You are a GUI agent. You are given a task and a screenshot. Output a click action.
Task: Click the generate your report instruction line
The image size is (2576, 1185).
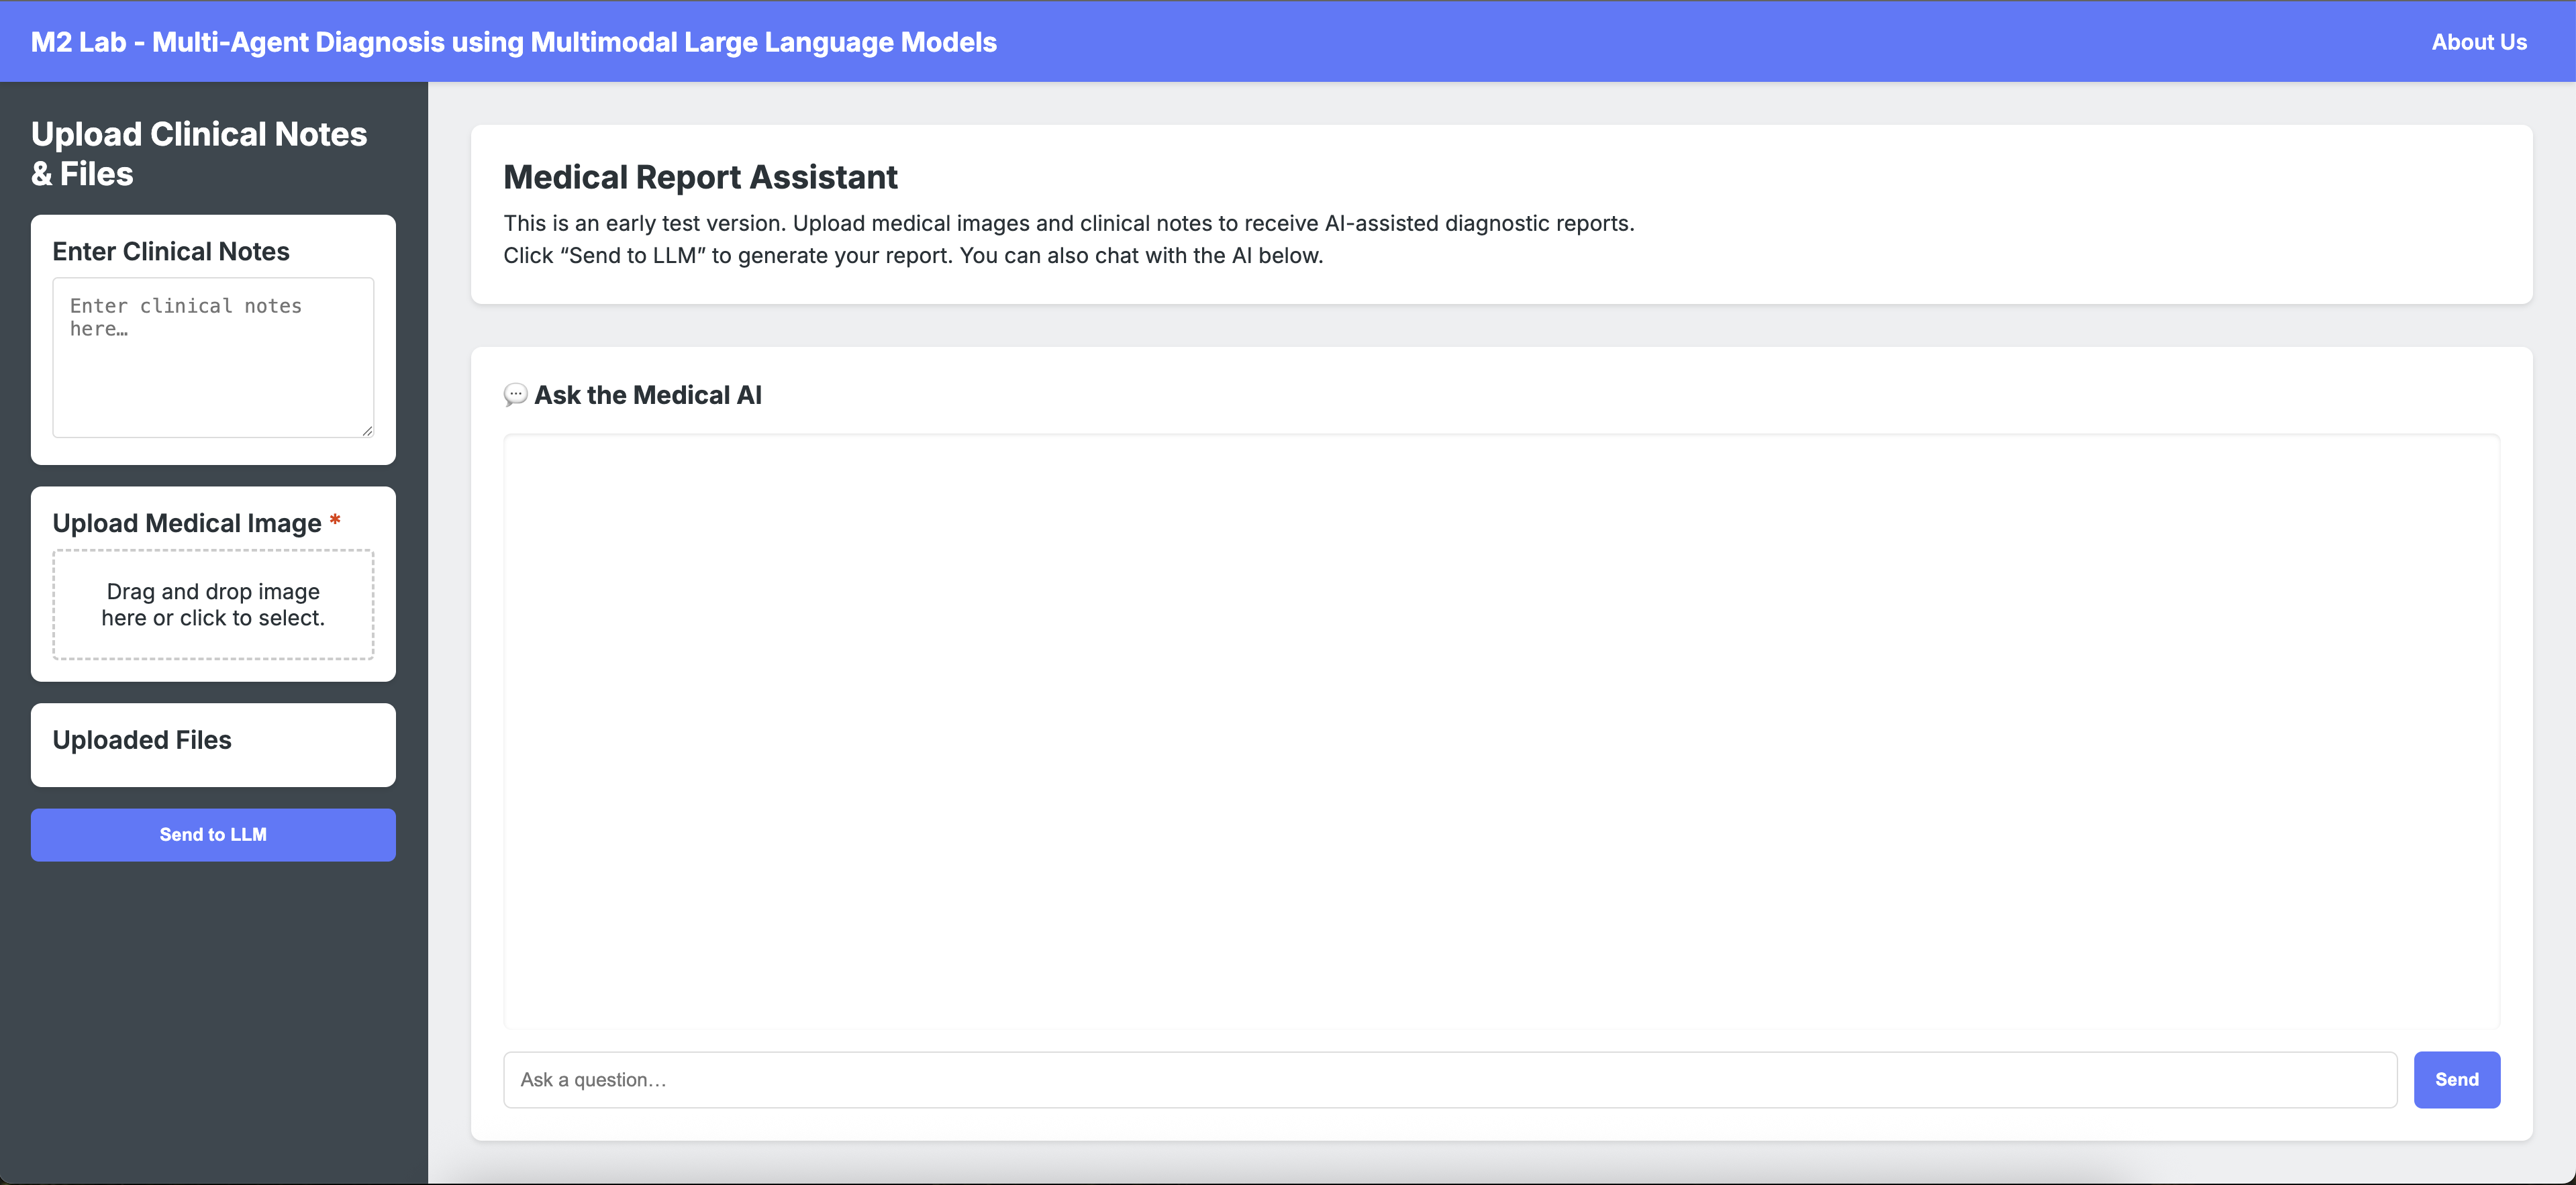click(x=912, y=255)
